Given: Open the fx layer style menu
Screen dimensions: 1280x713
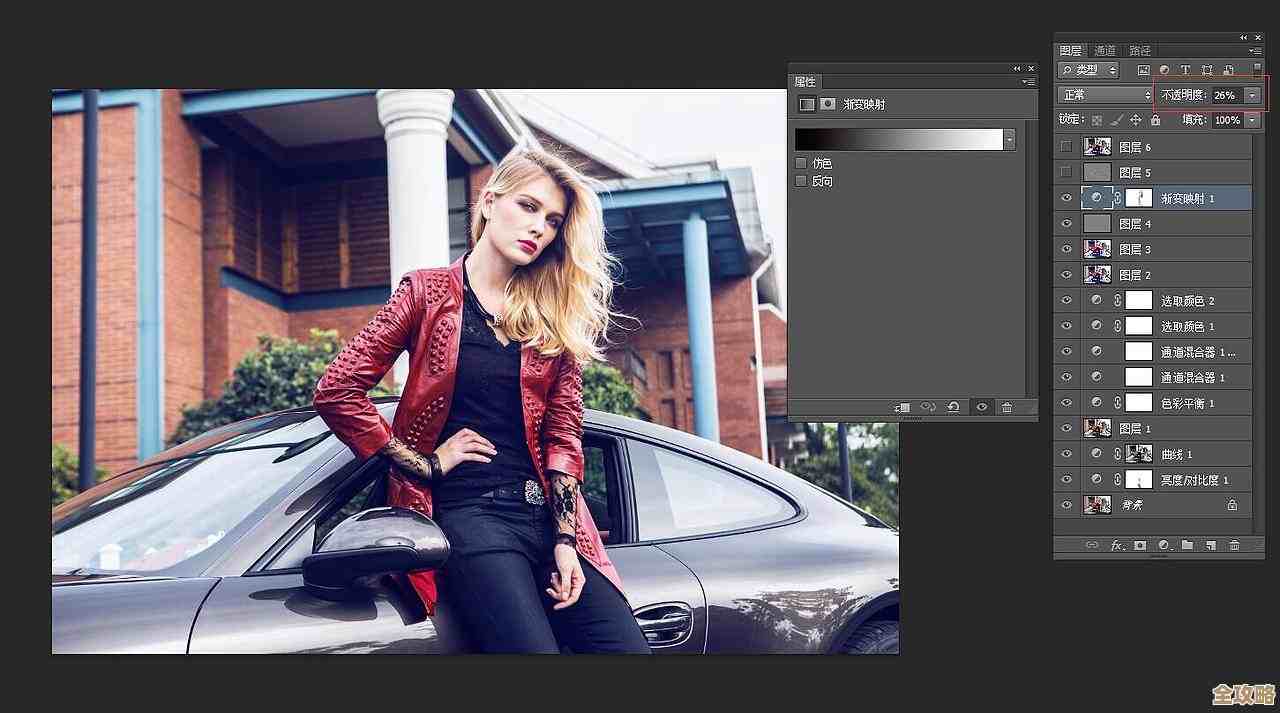Looking at the screenshot, I should tap(1115, 545).
